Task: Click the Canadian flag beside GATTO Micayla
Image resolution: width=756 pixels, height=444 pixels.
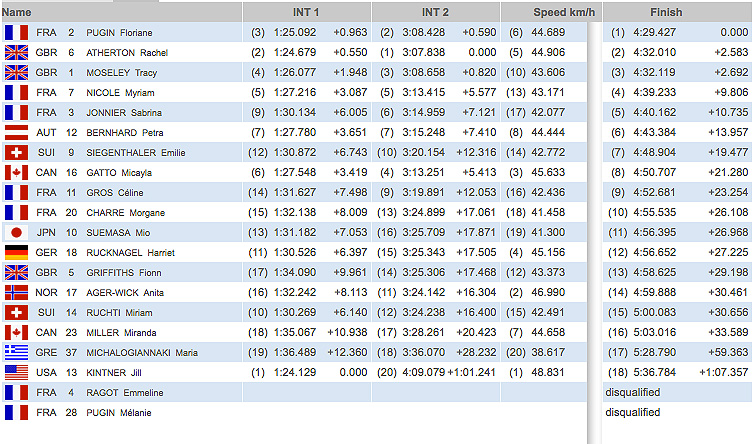Action: (x=16, y=172)
